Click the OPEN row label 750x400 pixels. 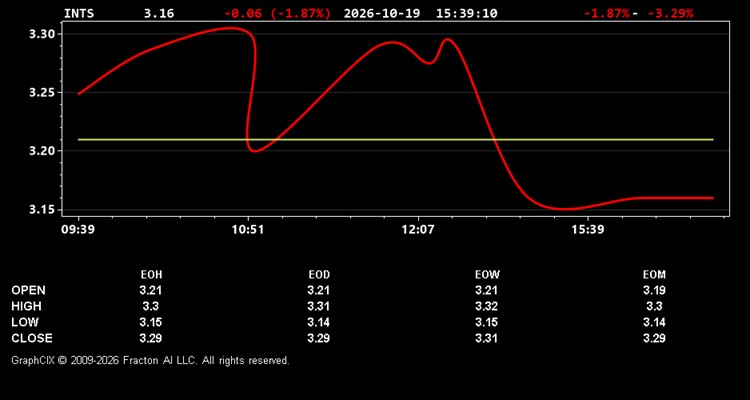point(29,290)
